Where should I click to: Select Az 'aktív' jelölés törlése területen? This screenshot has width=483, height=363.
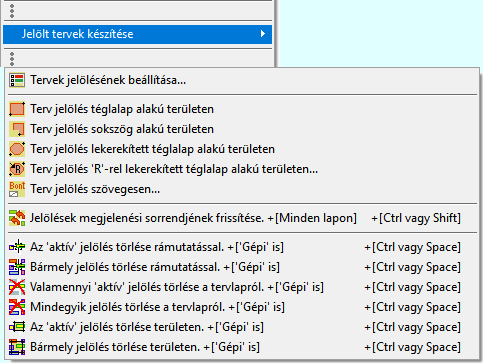(x=243, y=327)
